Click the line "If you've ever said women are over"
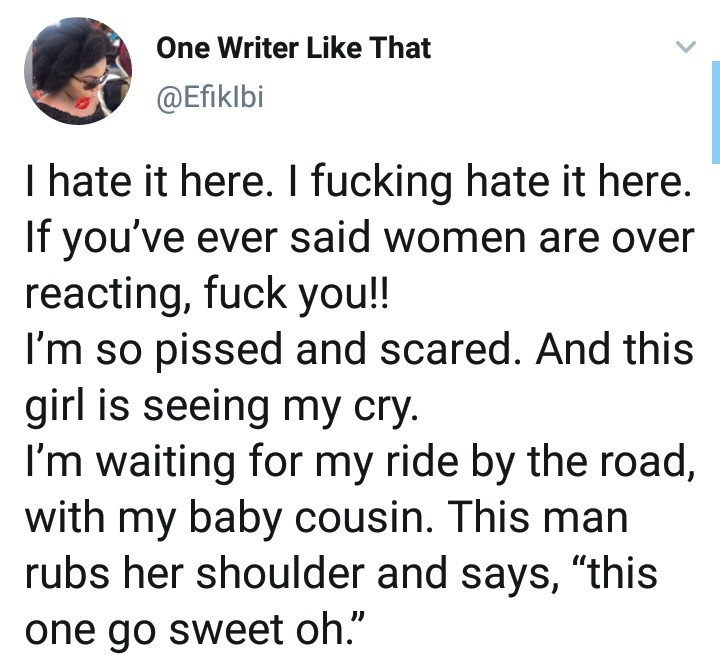 pos(360,238)
